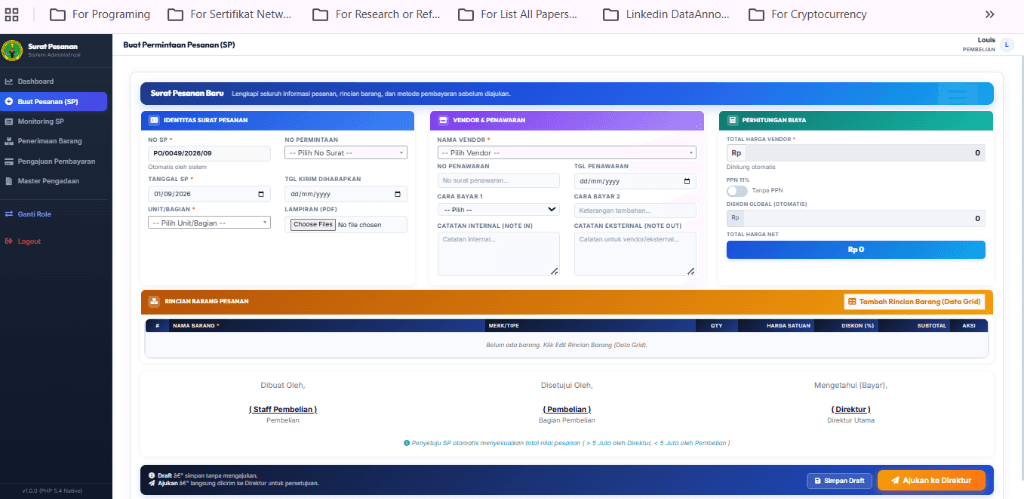This screenshot has height=499, width=1024.
Task: Open the apps grid icon in bookmarks bar
Action: pyautogui.click(x=12, y=14)
